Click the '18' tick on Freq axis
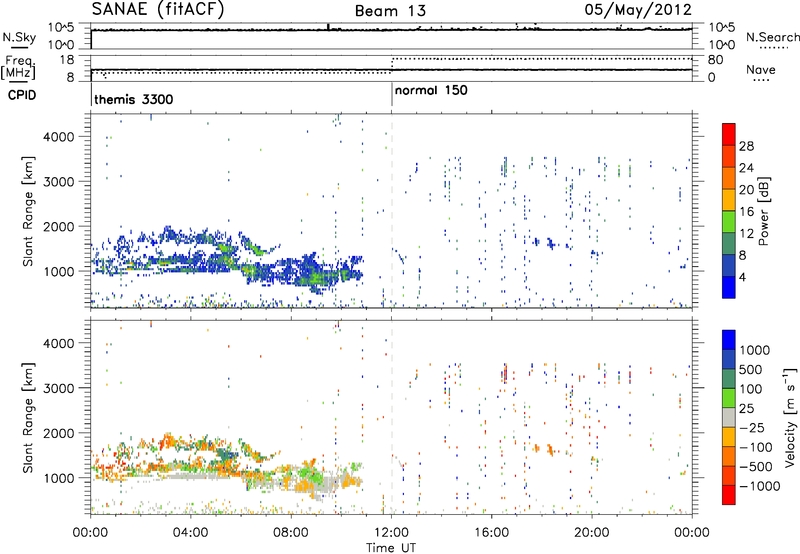 67,60
